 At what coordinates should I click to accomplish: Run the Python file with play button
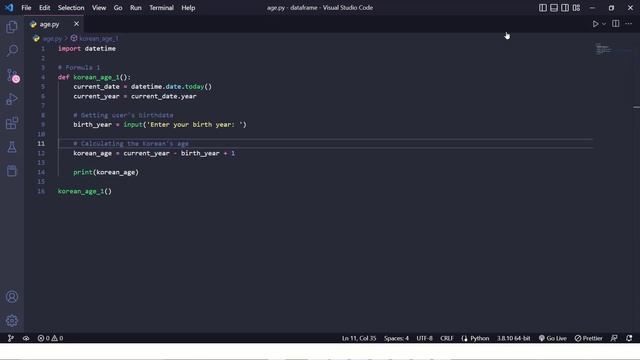point(595,24)
